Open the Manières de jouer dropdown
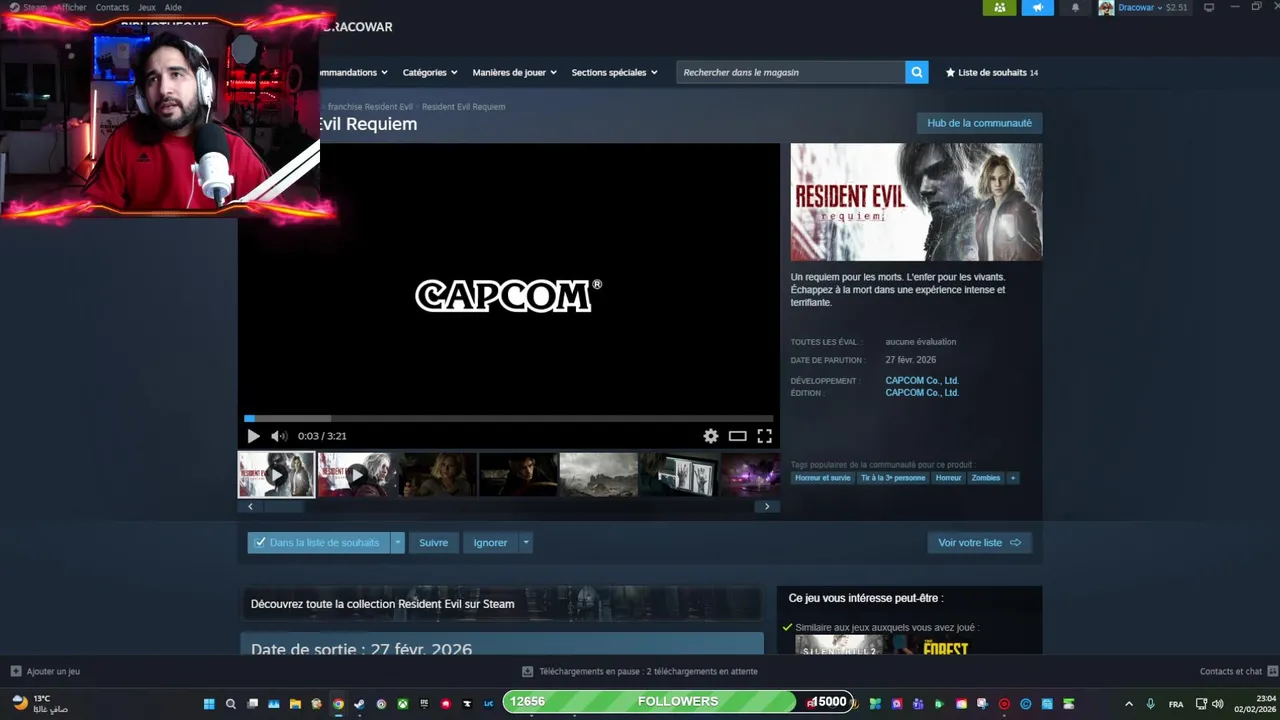 tap(515, 72)
